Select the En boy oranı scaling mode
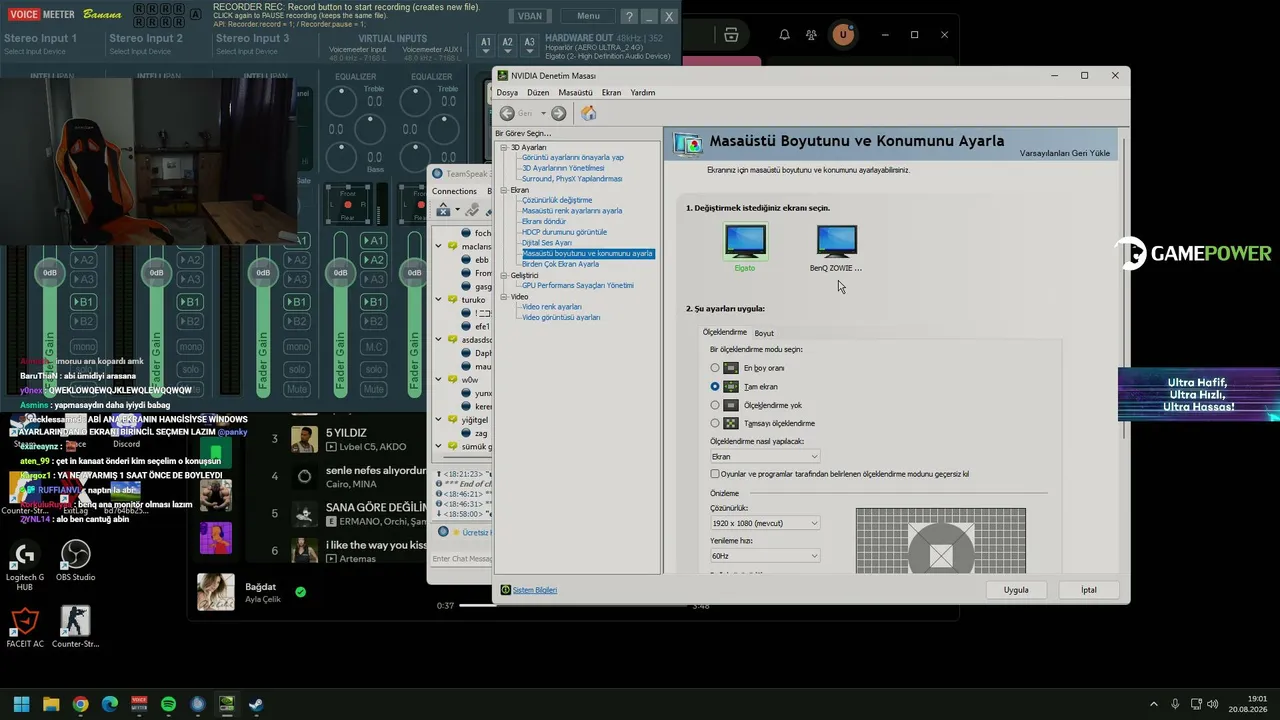The height and width of the screenshot is (720, 1280). (715, 368)
